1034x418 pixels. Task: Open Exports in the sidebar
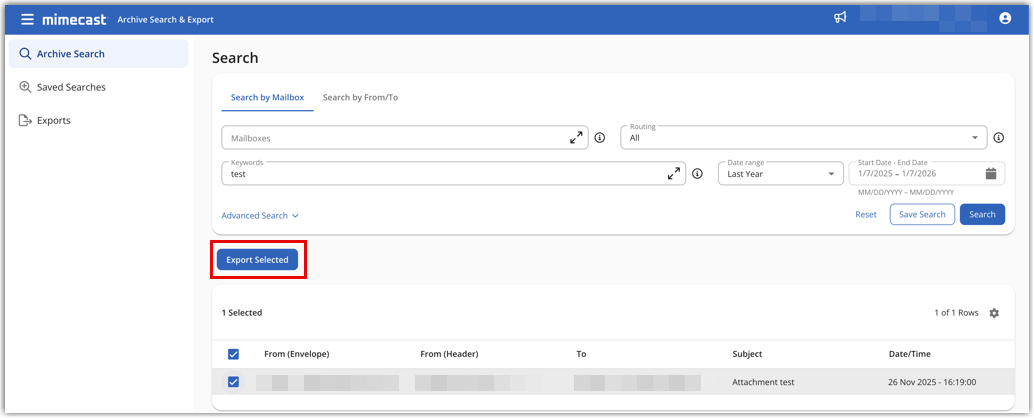point(53,120)
